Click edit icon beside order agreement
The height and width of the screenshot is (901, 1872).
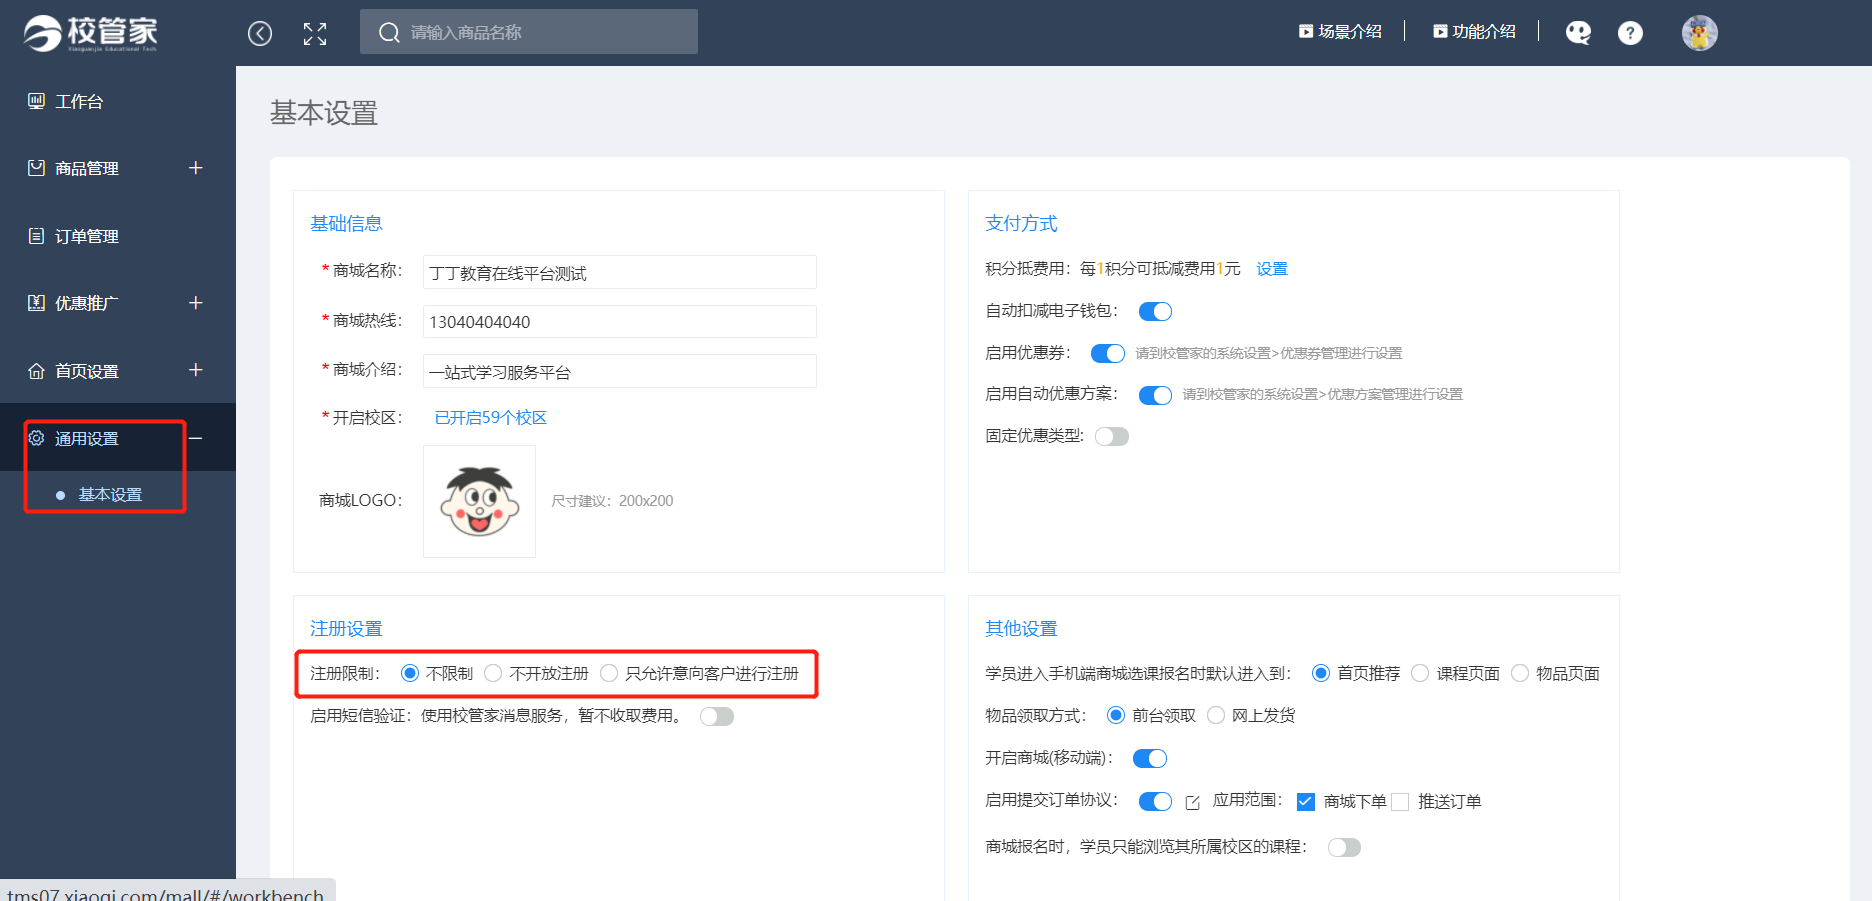pos(1193,802)
